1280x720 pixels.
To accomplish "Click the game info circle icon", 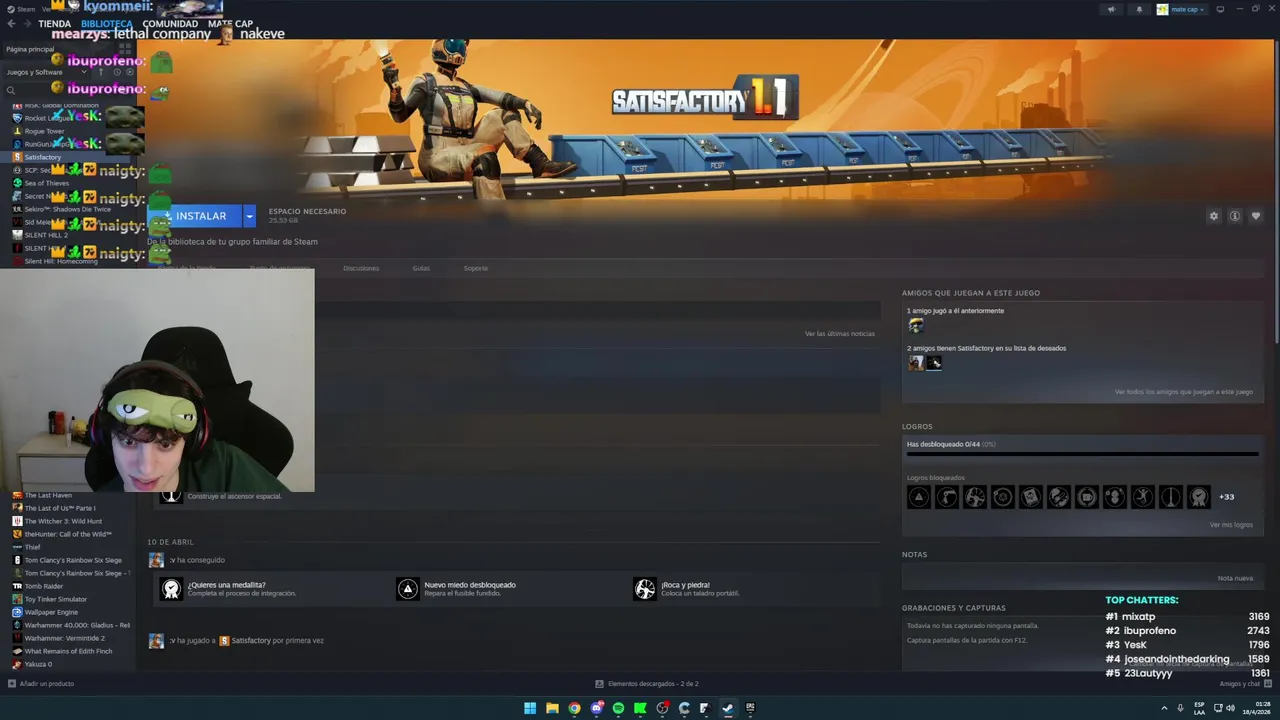I will (x=1235, y=216).
